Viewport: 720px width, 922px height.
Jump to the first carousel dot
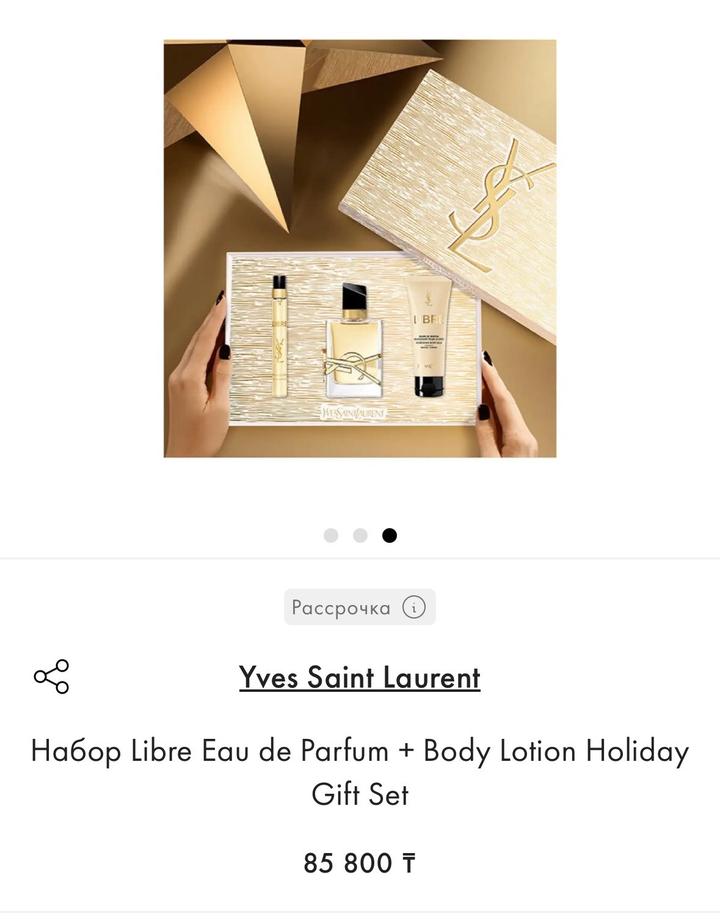[331, 535]
